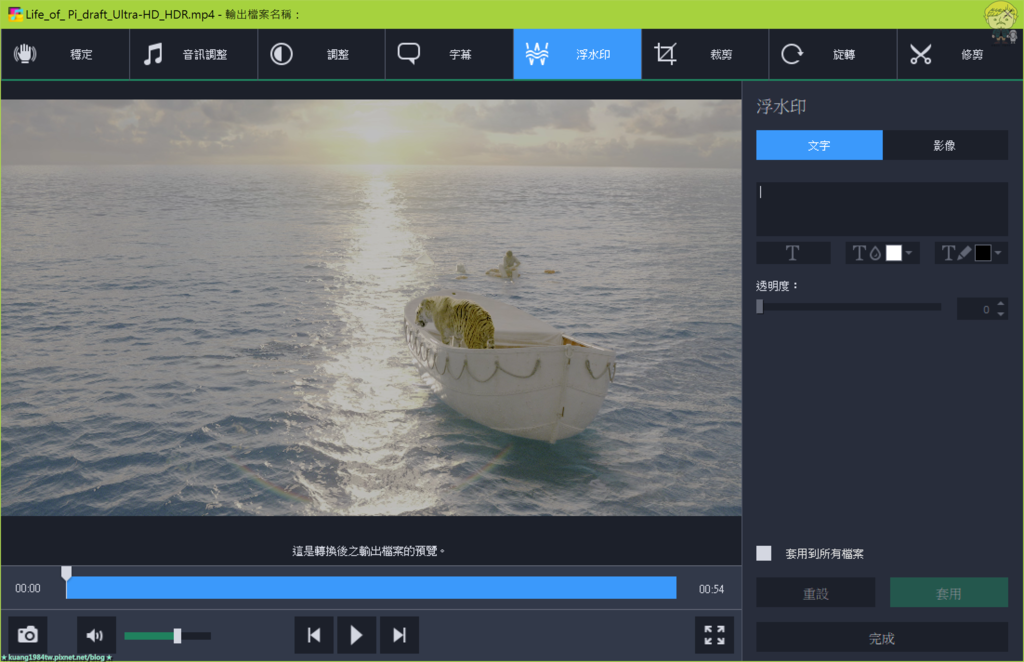Click the reset button (重設)

click(x=816, y=593)
